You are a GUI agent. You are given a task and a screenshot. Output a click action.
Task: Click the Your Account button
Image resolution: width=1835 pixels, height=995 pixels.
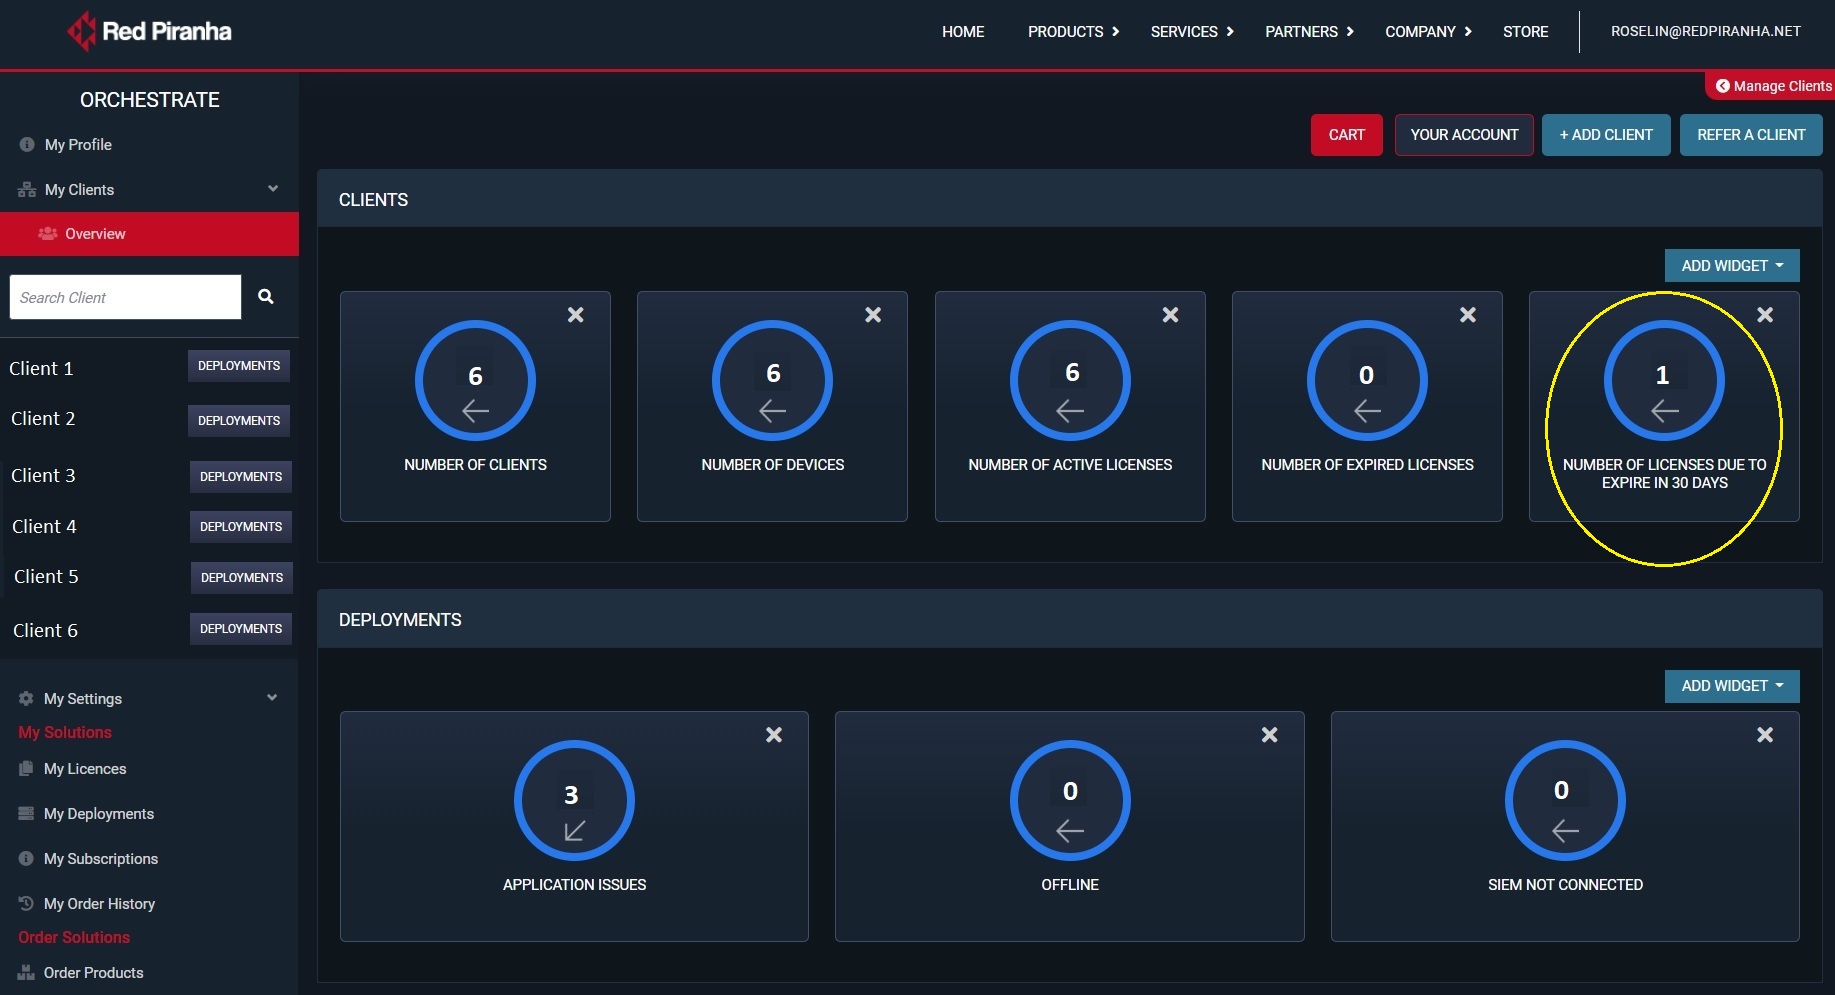pyautogui.click(x=1464, y=135)
